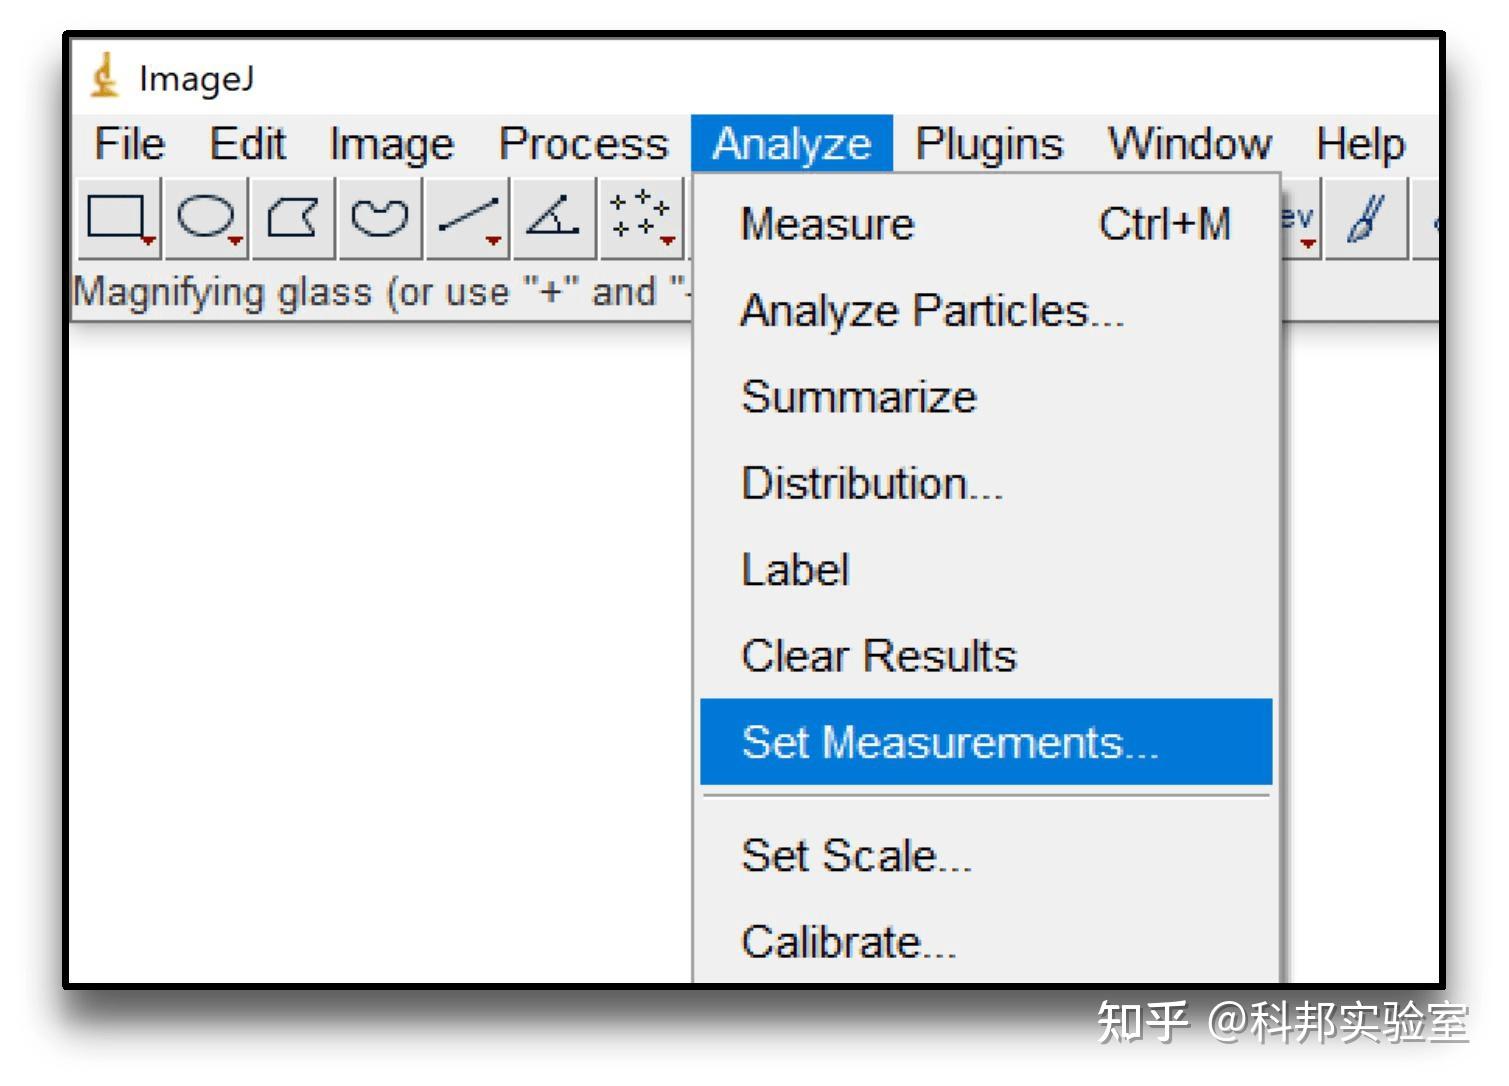Image resolution: width=1509 pixels, height=1086 pixels.
Task: Click Analyze Particles... menu entry
Action: pos(932,311)
